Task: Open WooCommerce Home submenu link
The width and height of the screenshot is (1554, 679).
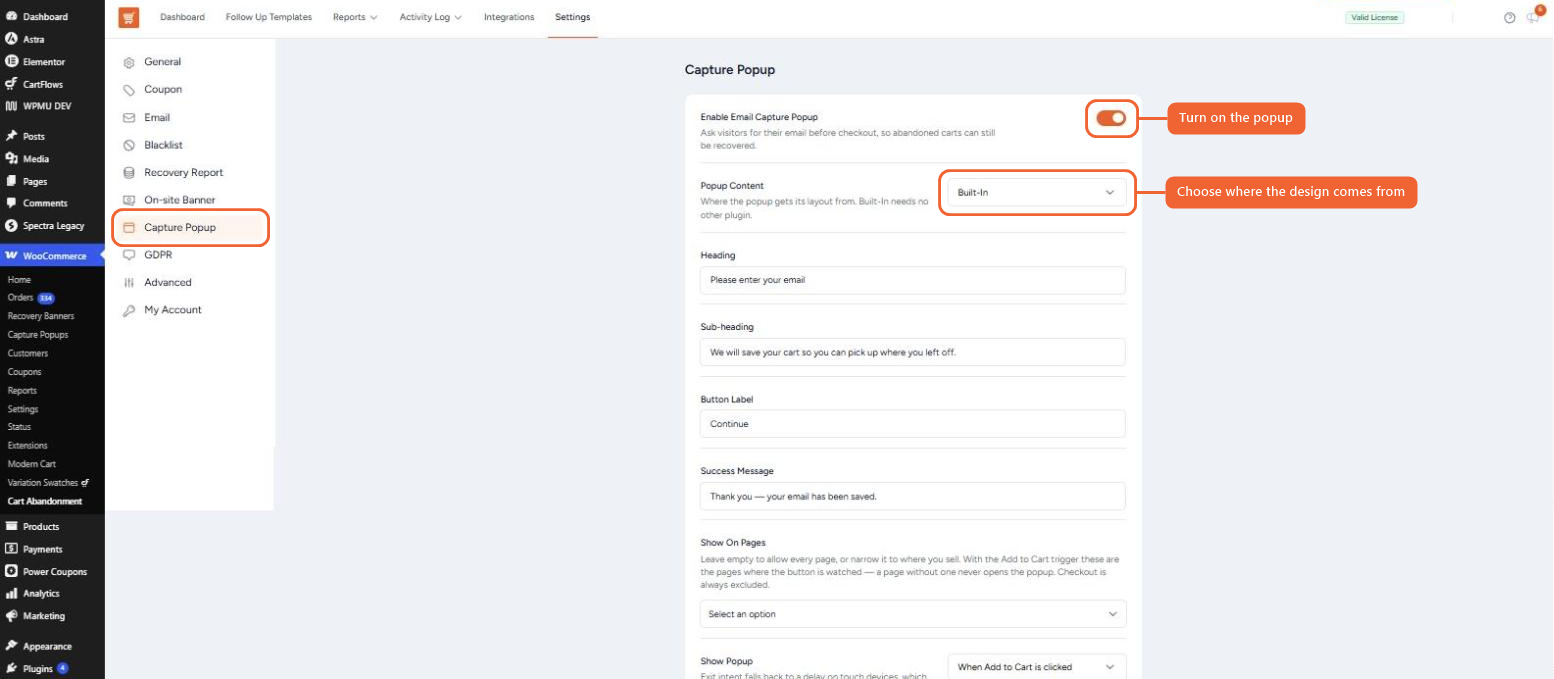Action: 19,280
